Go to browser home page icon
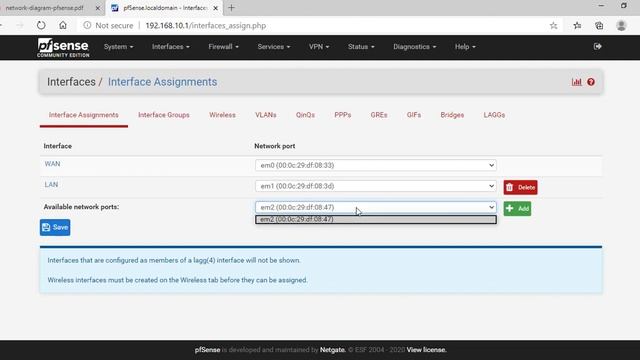Image resolution: width=640 pixels, height=360 pixels. (x=63, y=25)
